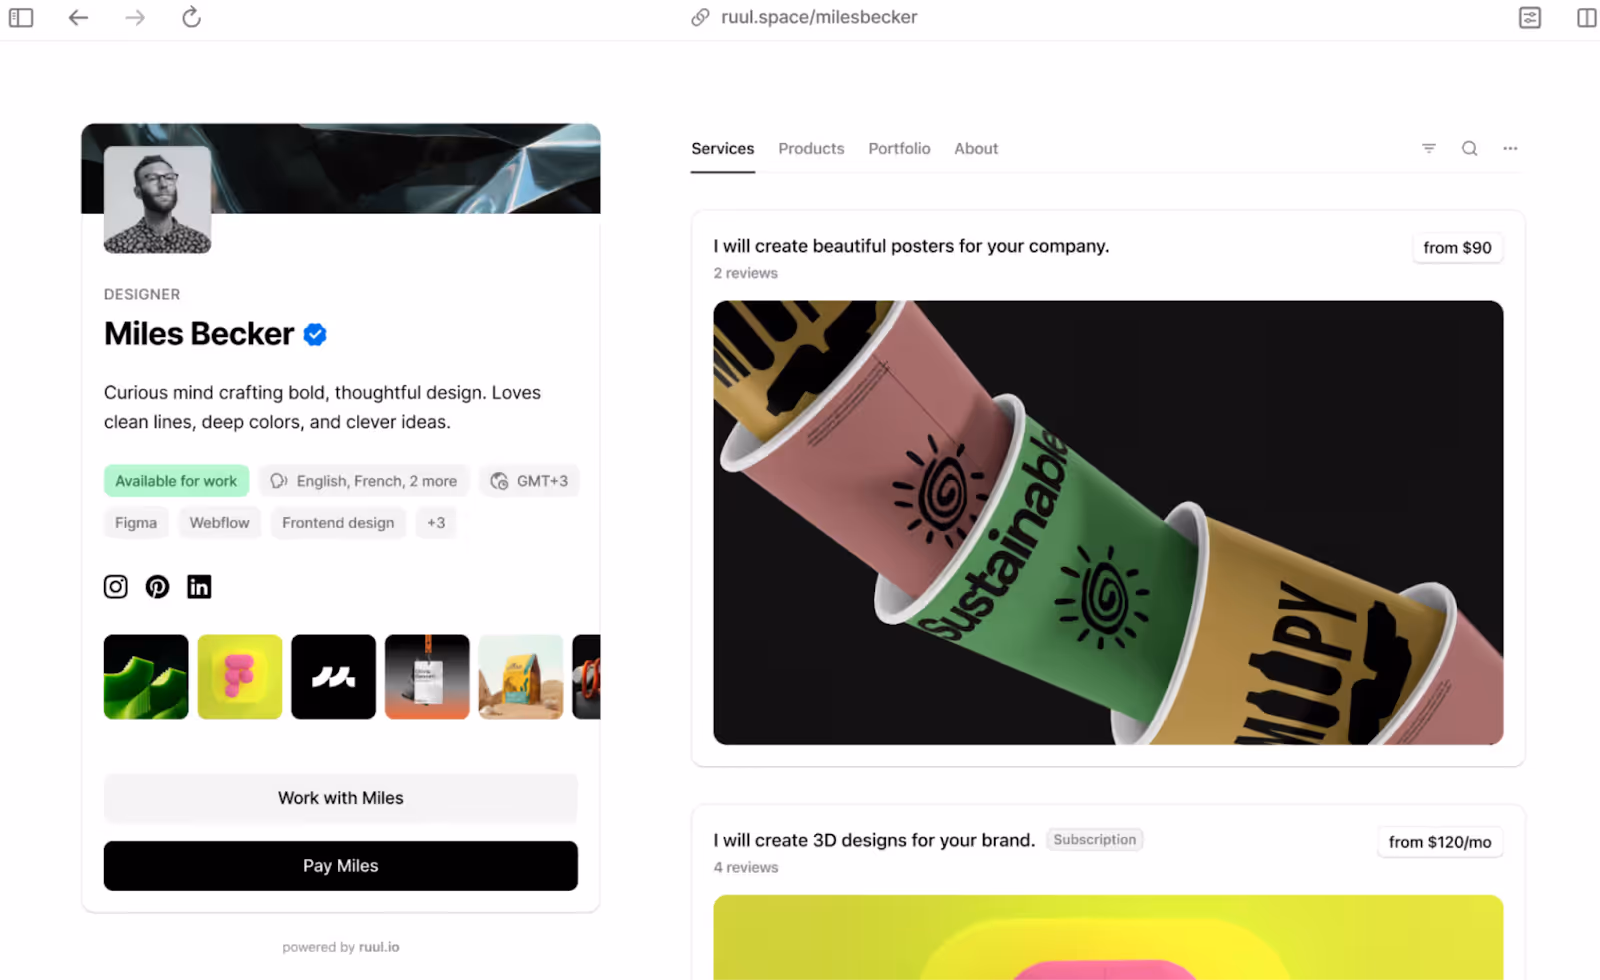Switch to the Products tab

[x=811, y=149]
